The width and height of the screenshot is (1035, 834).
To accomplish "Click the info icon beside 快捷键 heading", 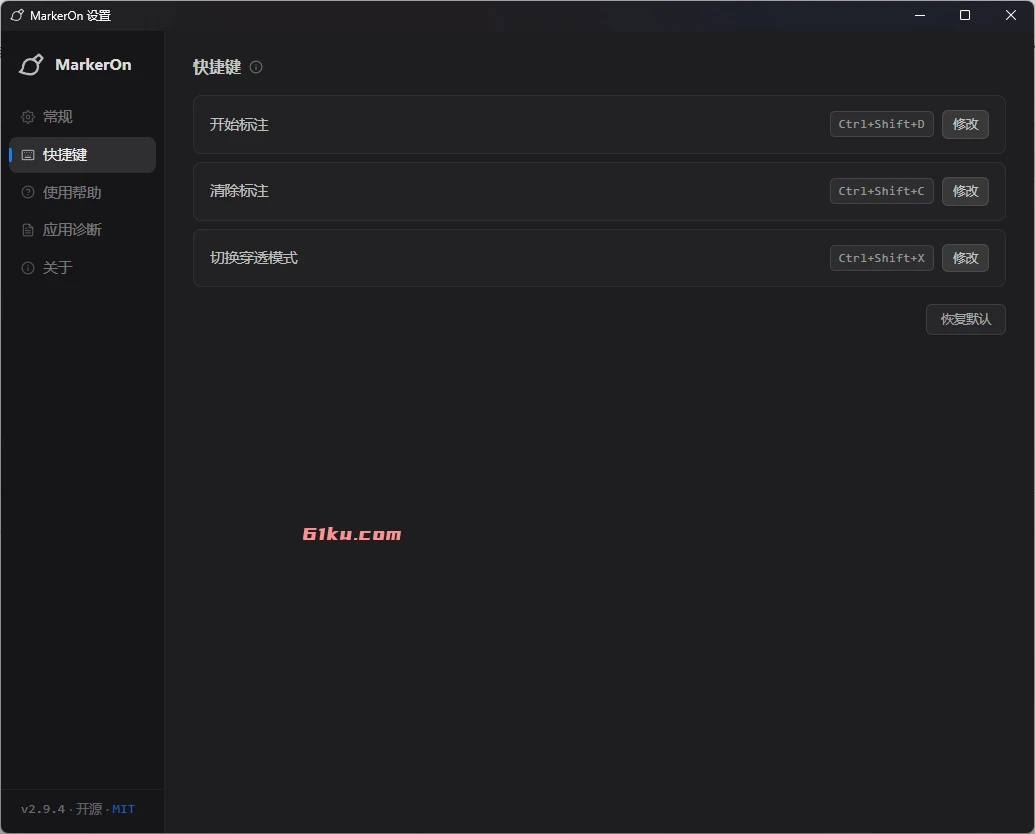I will pos(256,67).
